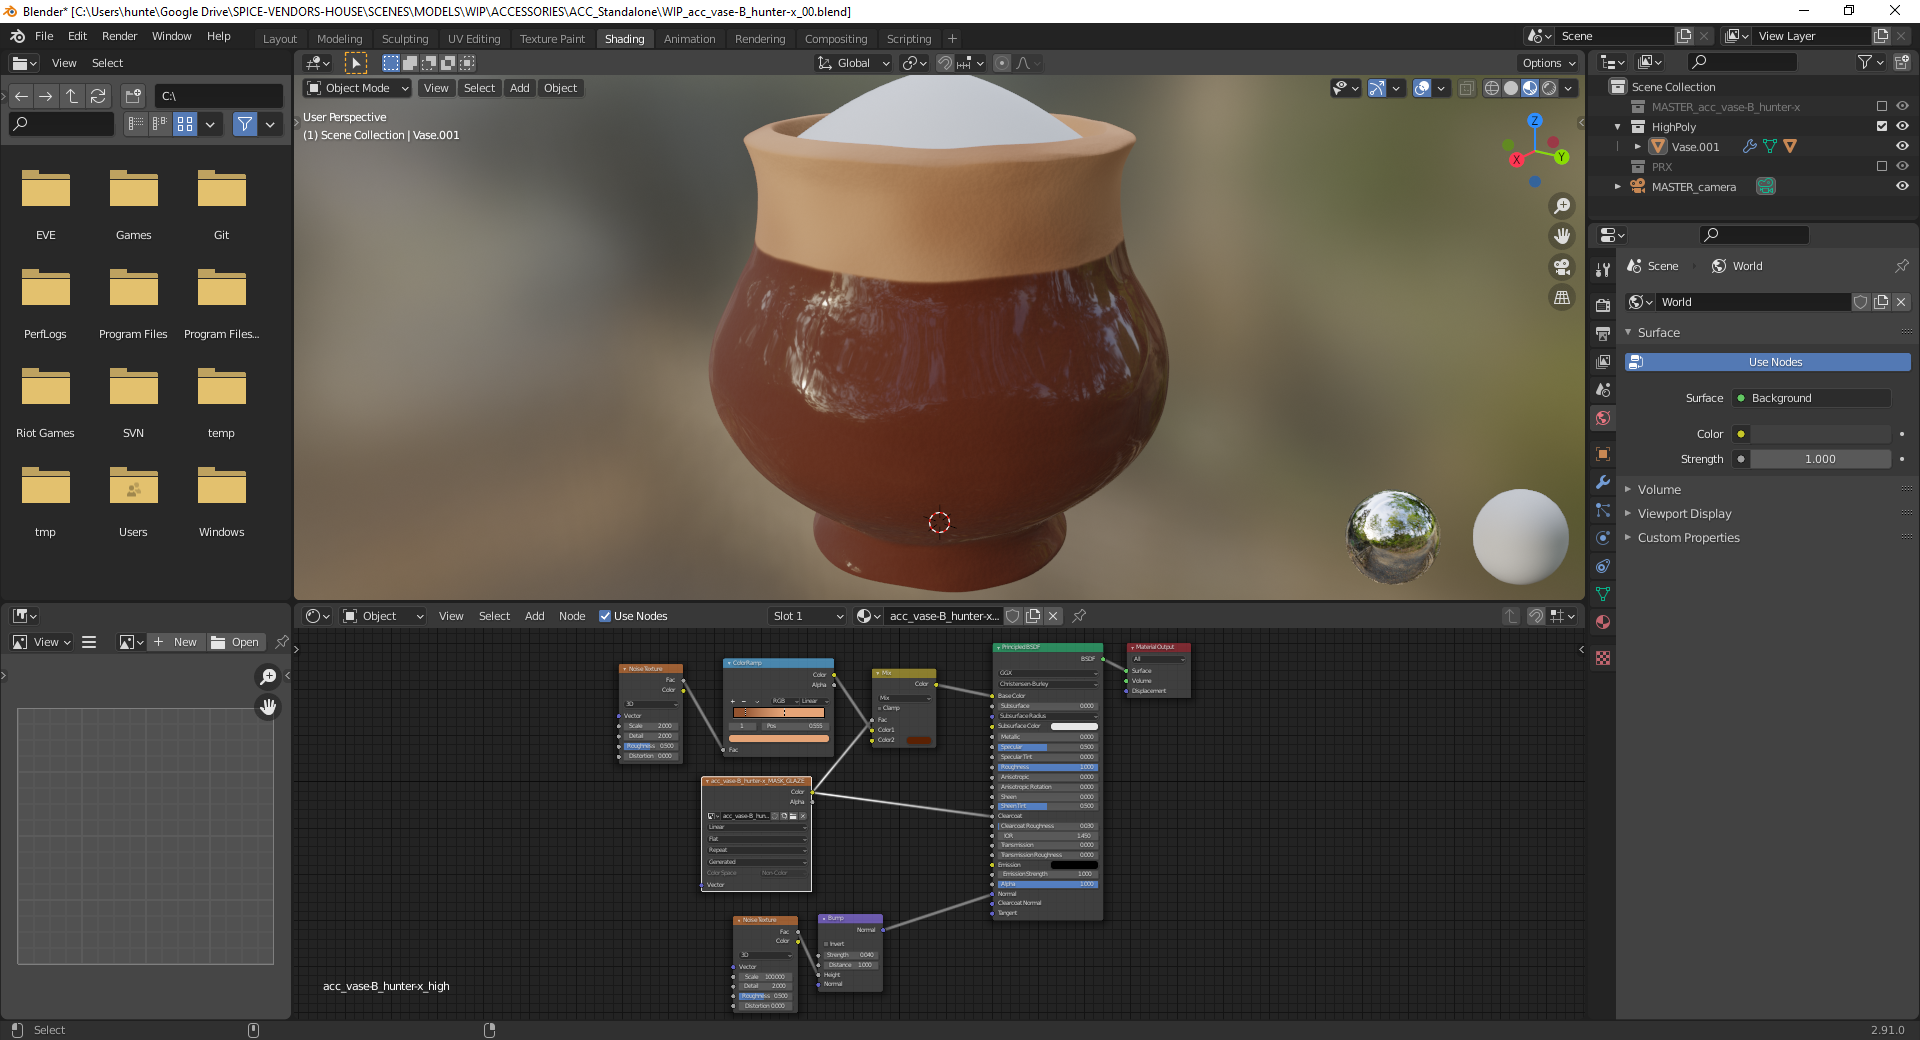Pin the World properties panel
Screen dimensions: 1920x1040
tap(1901, 266)
